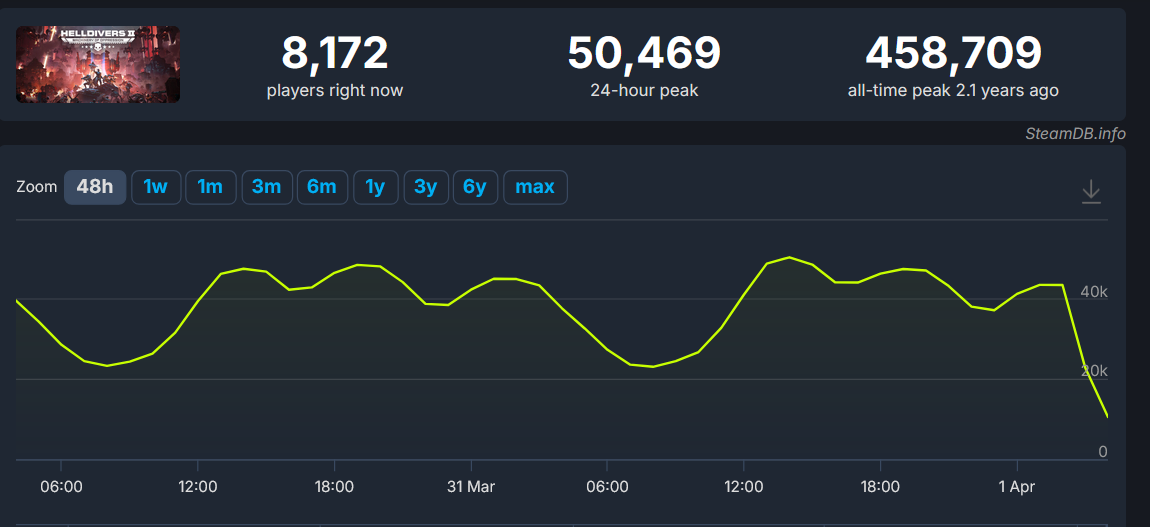Select the 48h zoom range

95,187
